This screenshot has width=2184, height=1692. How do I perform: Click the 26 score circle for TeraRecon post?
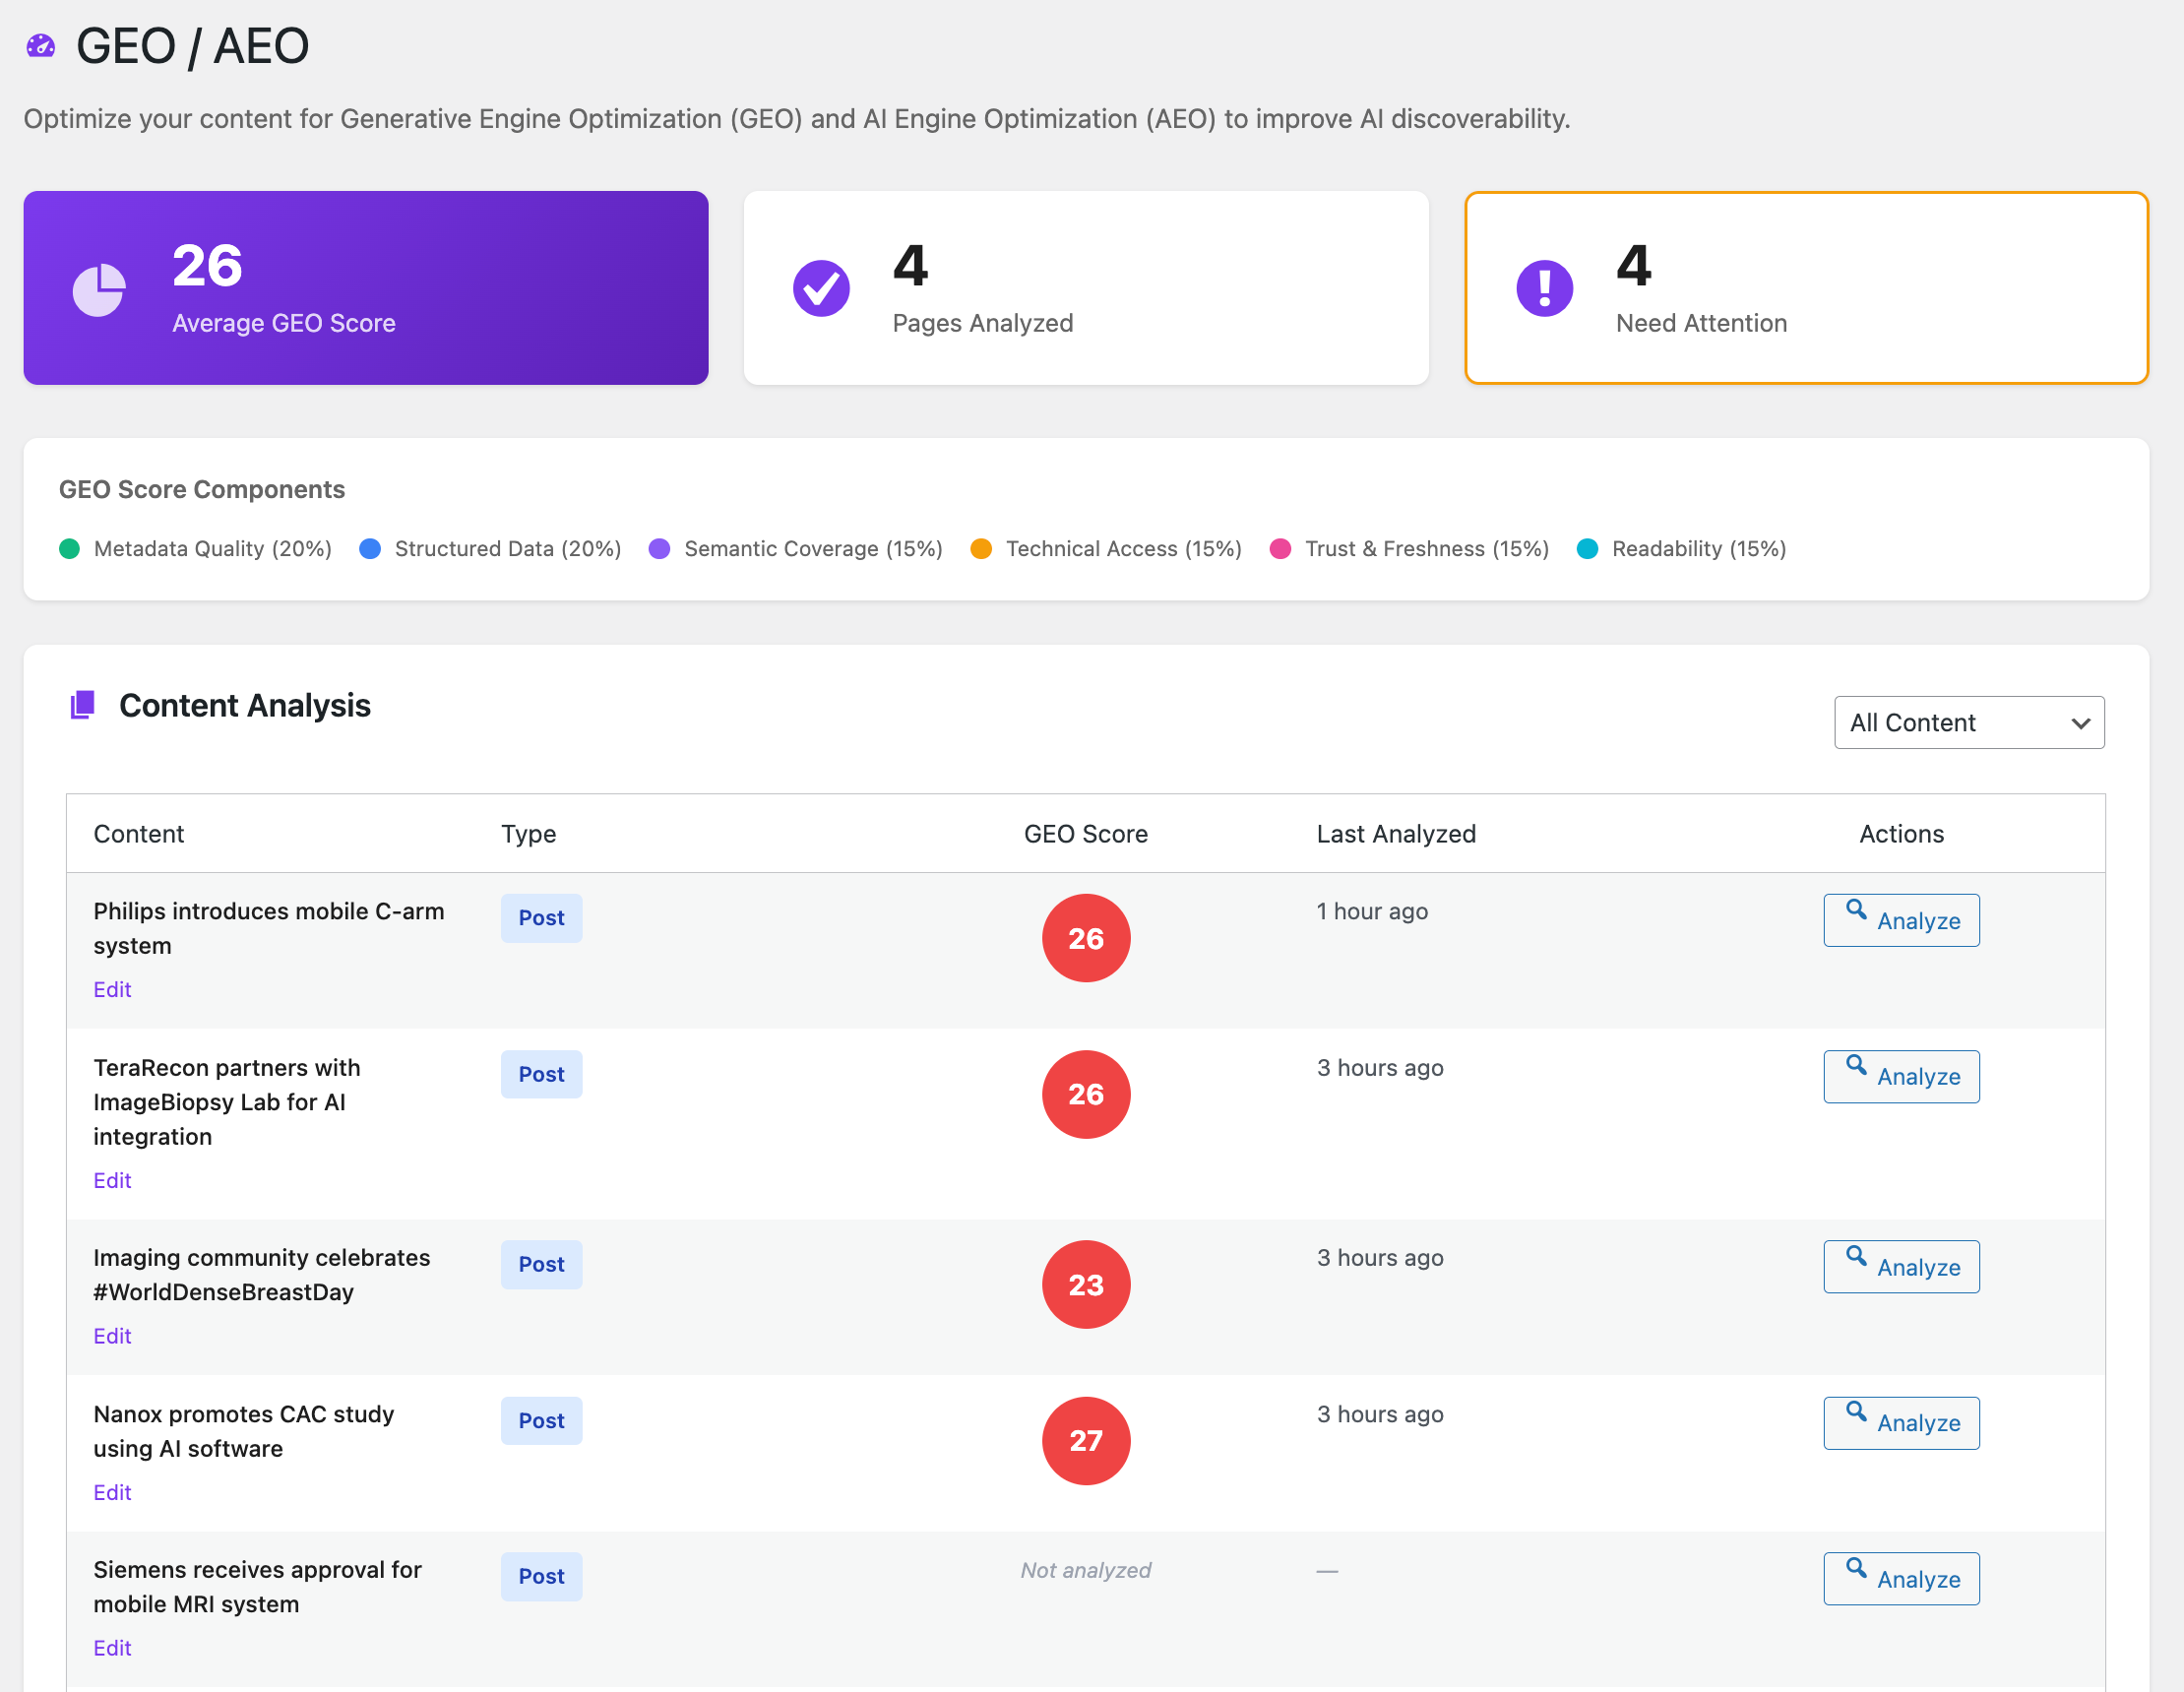coord(1086,1094)
